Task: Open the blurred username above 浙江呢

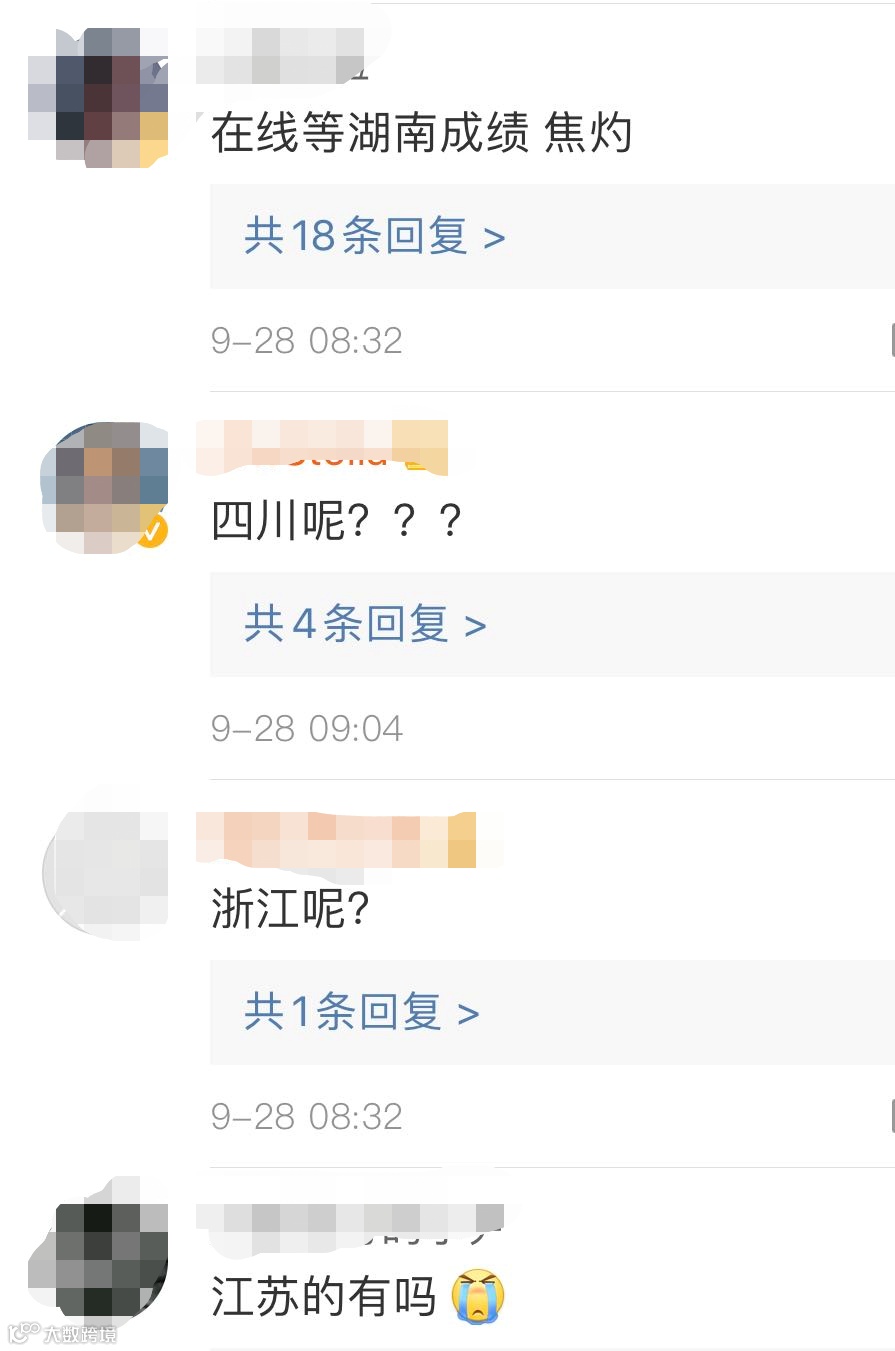Action: pyautogui.click(x=336, y=840)
